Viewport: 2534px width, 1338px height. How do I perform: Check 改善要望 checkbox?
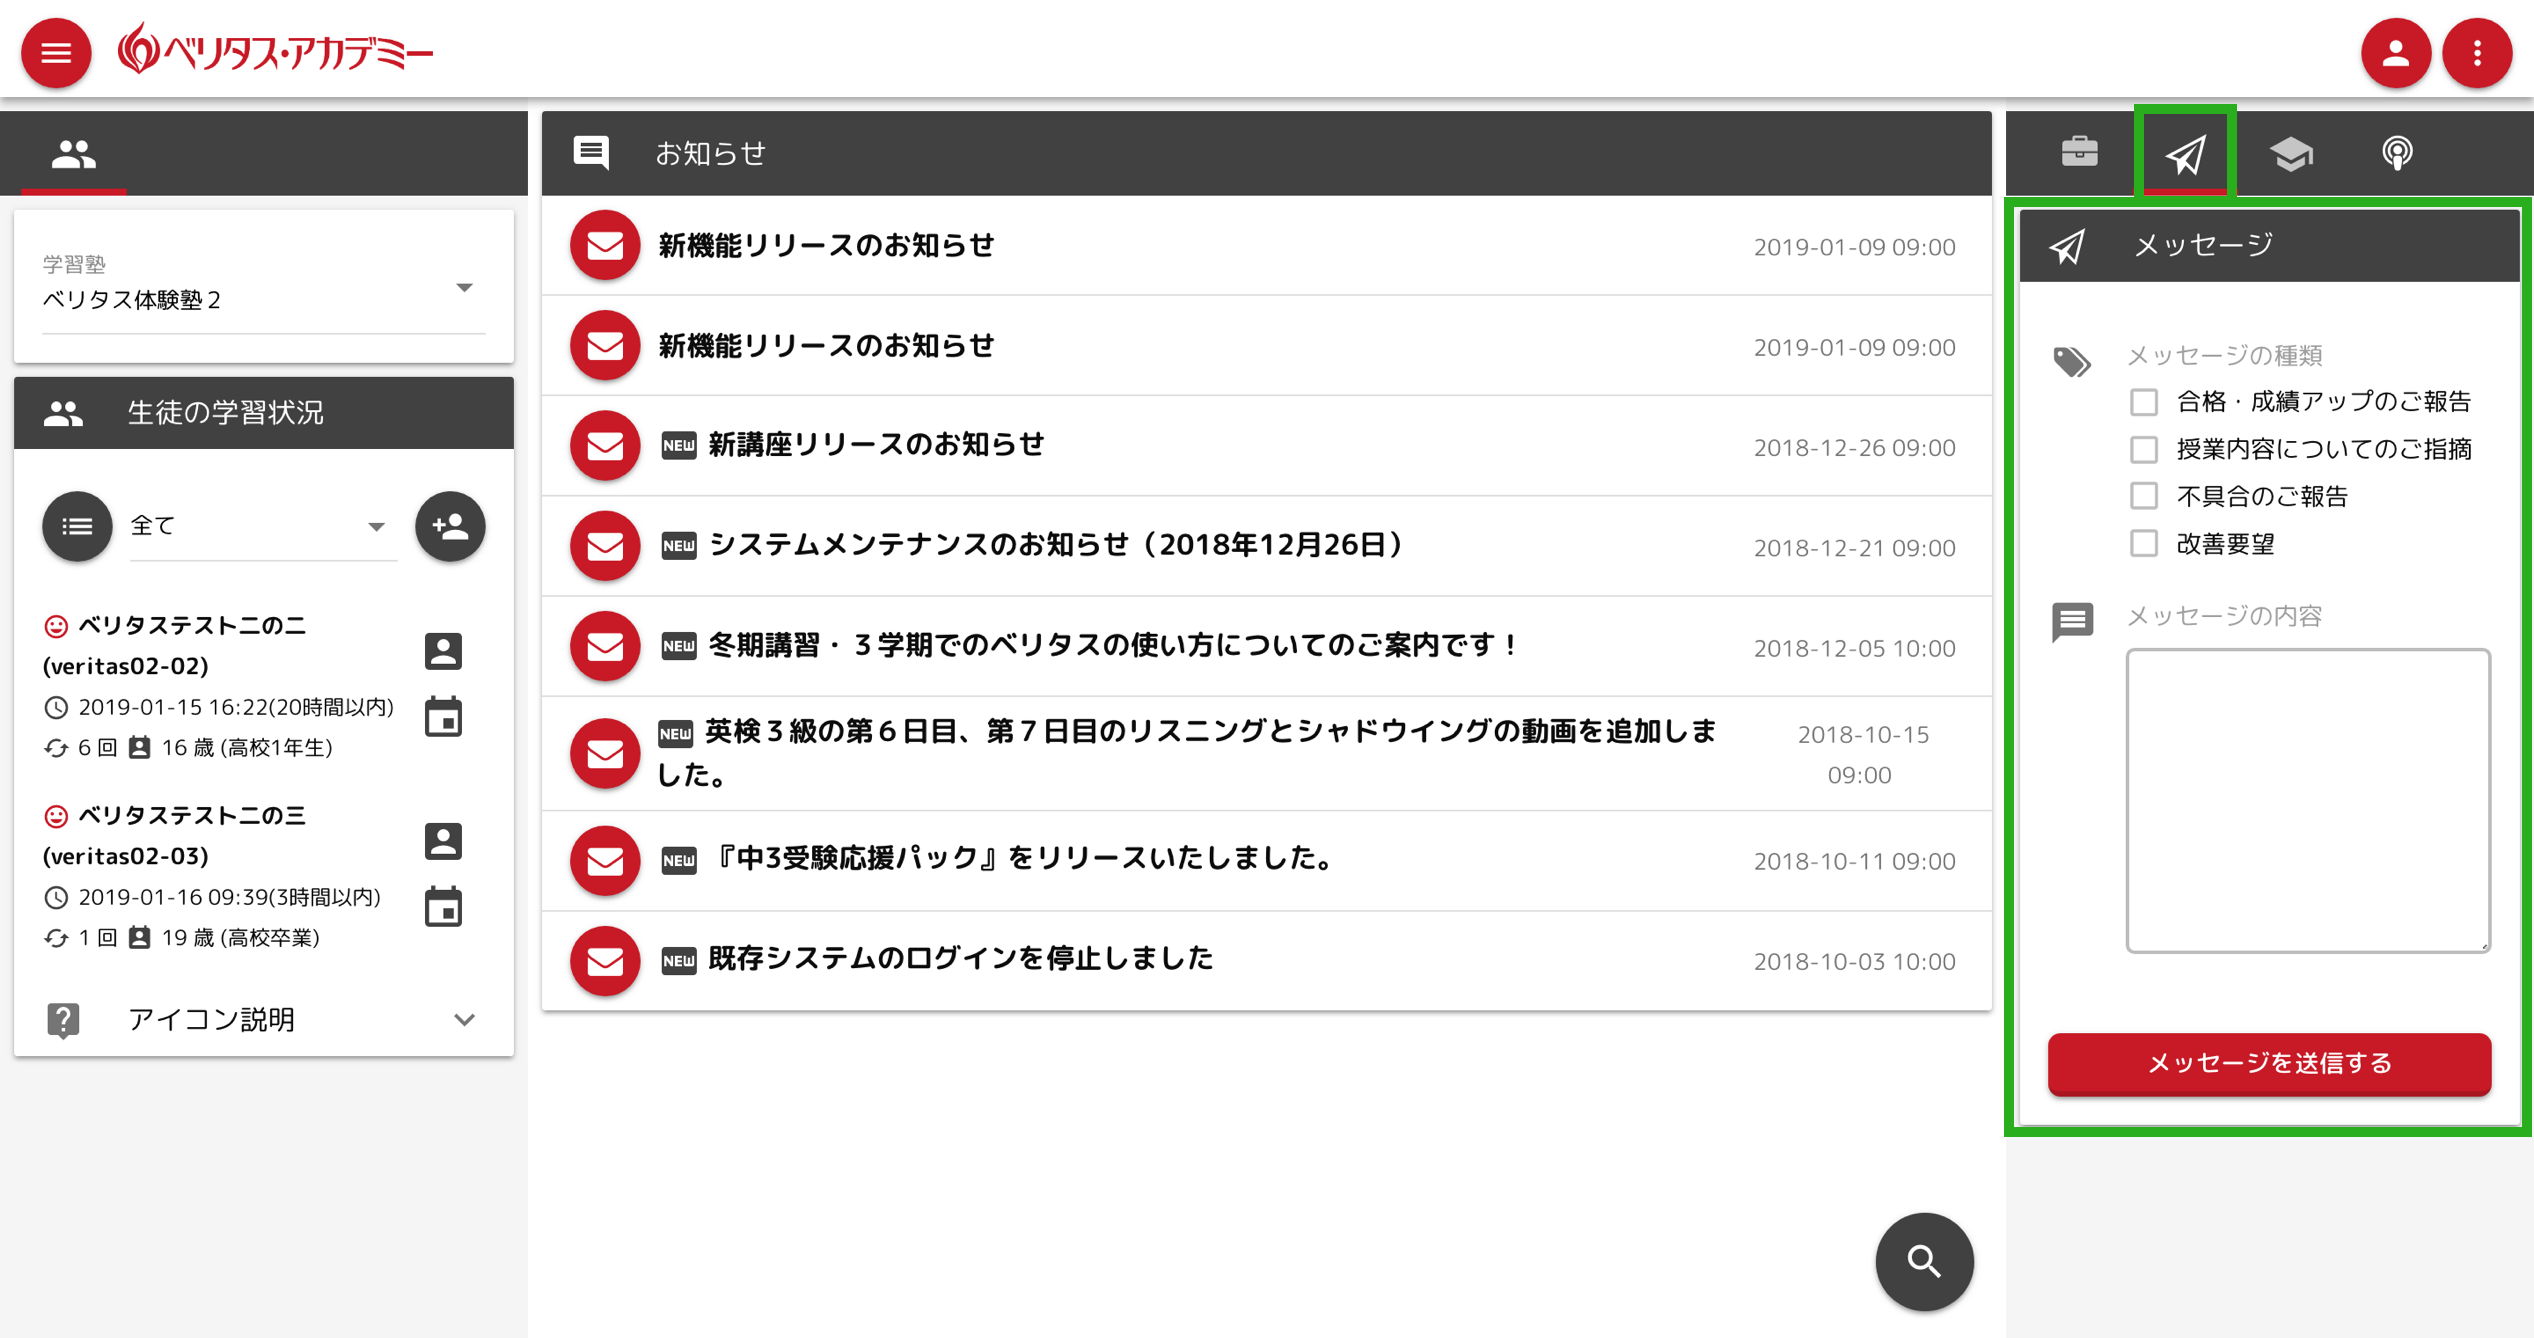coord(2143,543)
